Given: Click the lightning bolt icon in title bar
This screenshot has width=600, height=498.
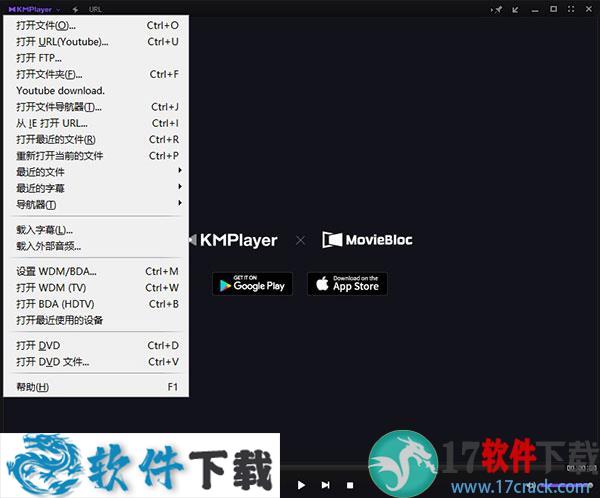Looking at the screenshot, I should tap(75, 9).
